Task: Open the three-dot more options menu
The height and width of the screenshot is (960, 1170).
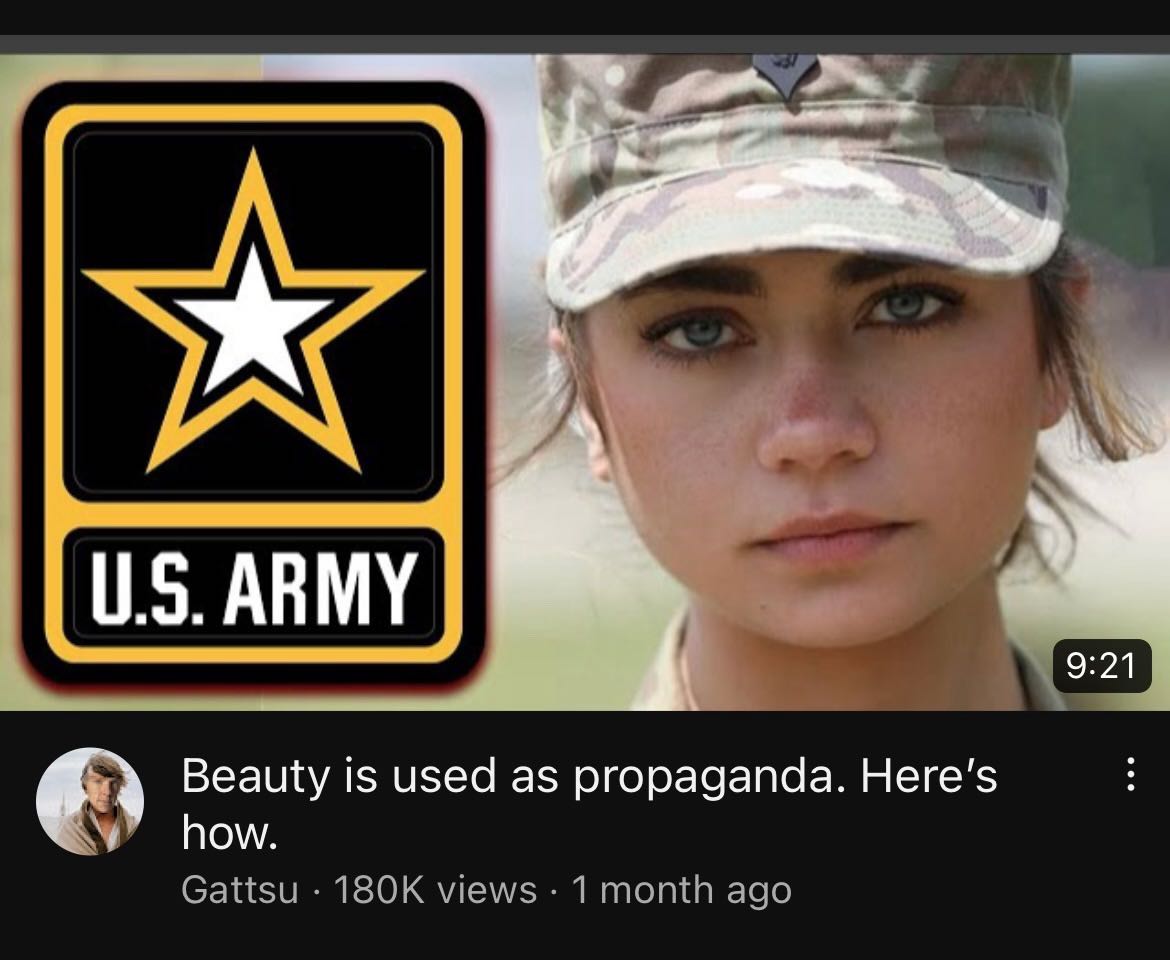Action: coord(1130,775)
